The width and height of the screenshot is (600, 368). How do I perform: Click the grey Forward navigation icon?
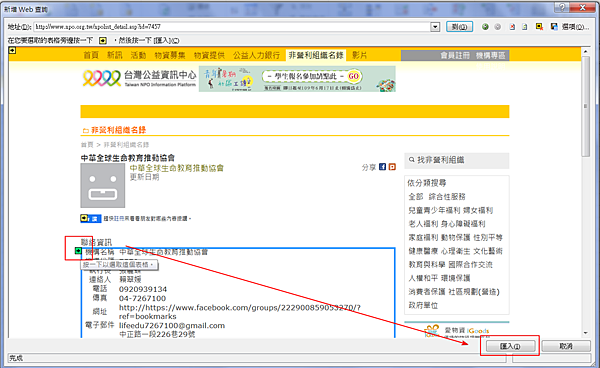[497, 27]
